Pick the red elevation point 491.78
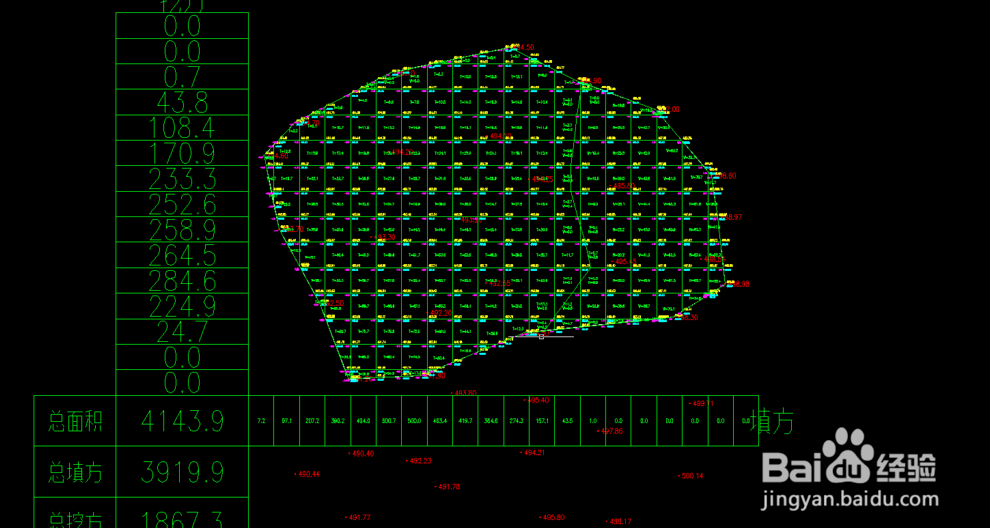This screenshot has height=528, width=990. [x=447, y=487]
